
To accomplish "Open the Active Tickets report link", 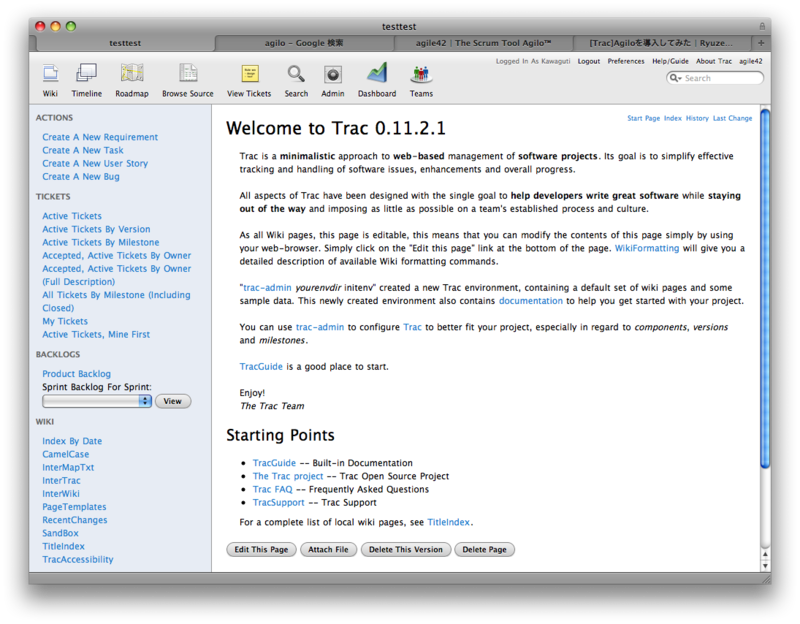I will tap(72, 216).
